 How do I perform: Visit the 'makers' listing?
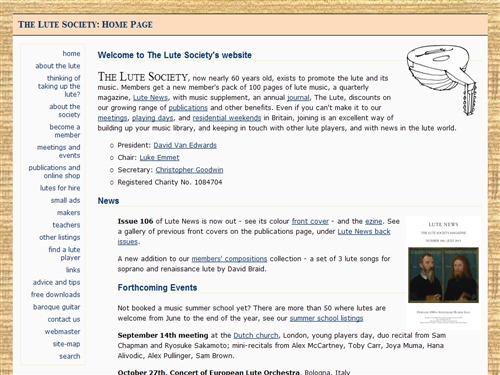[x=68, y=212]
